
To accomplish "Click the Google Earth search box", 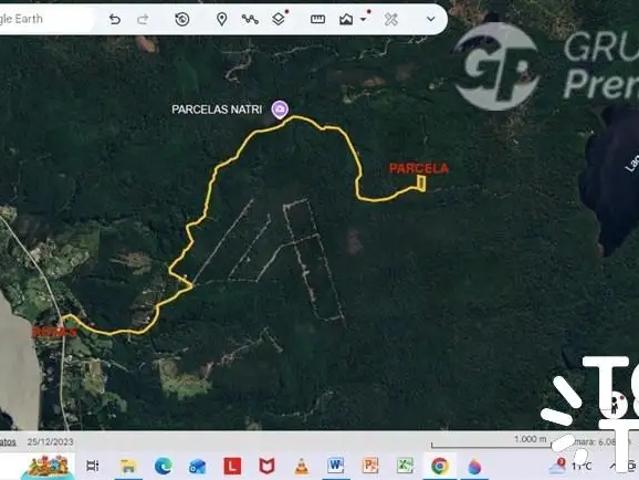I will click(x=45, y=19).
